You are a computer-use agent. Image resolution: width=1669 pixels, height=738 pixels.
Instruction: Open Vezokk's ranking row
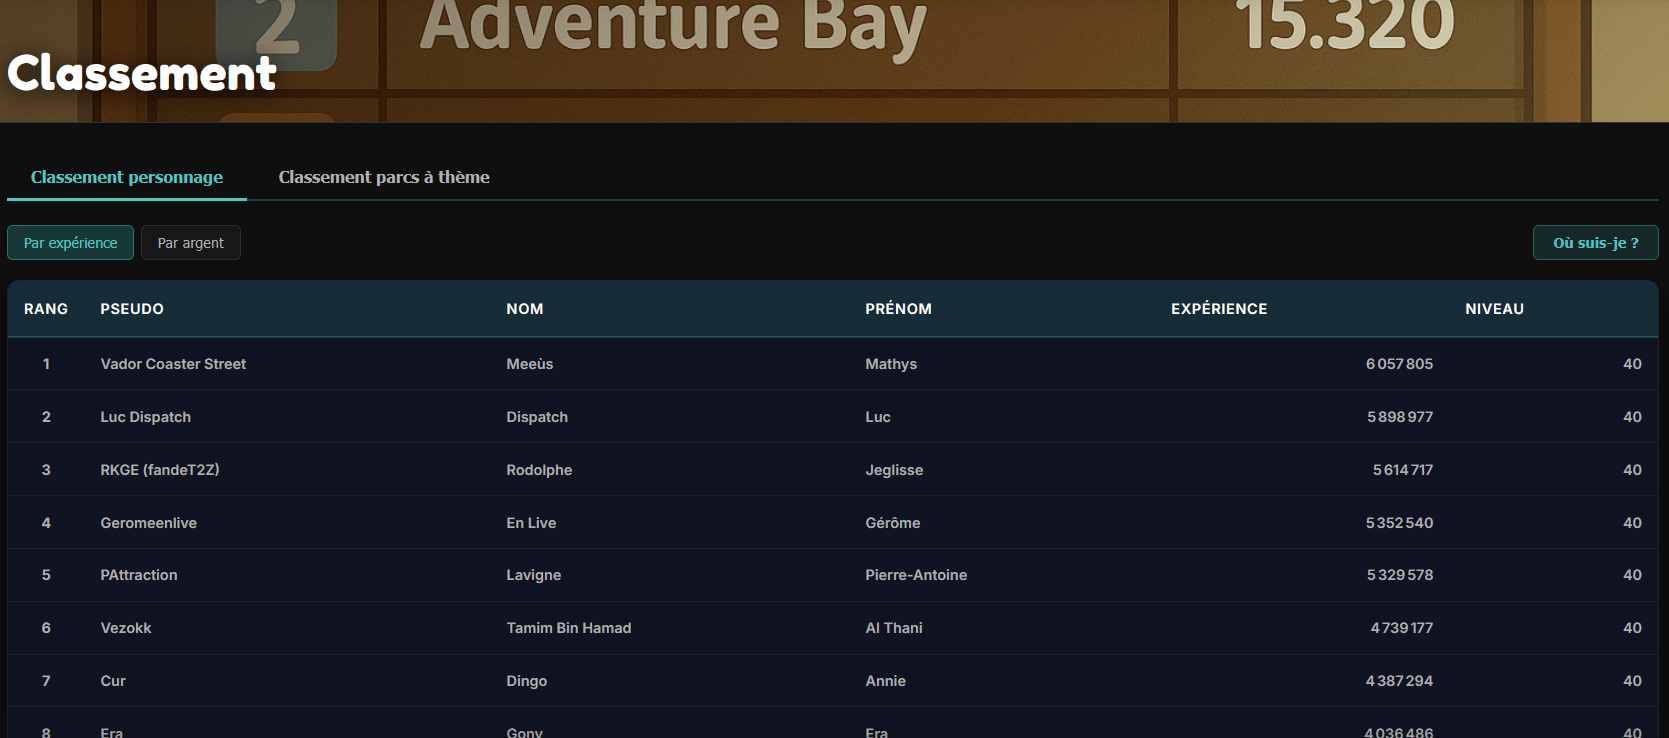(x=126, y=628)
